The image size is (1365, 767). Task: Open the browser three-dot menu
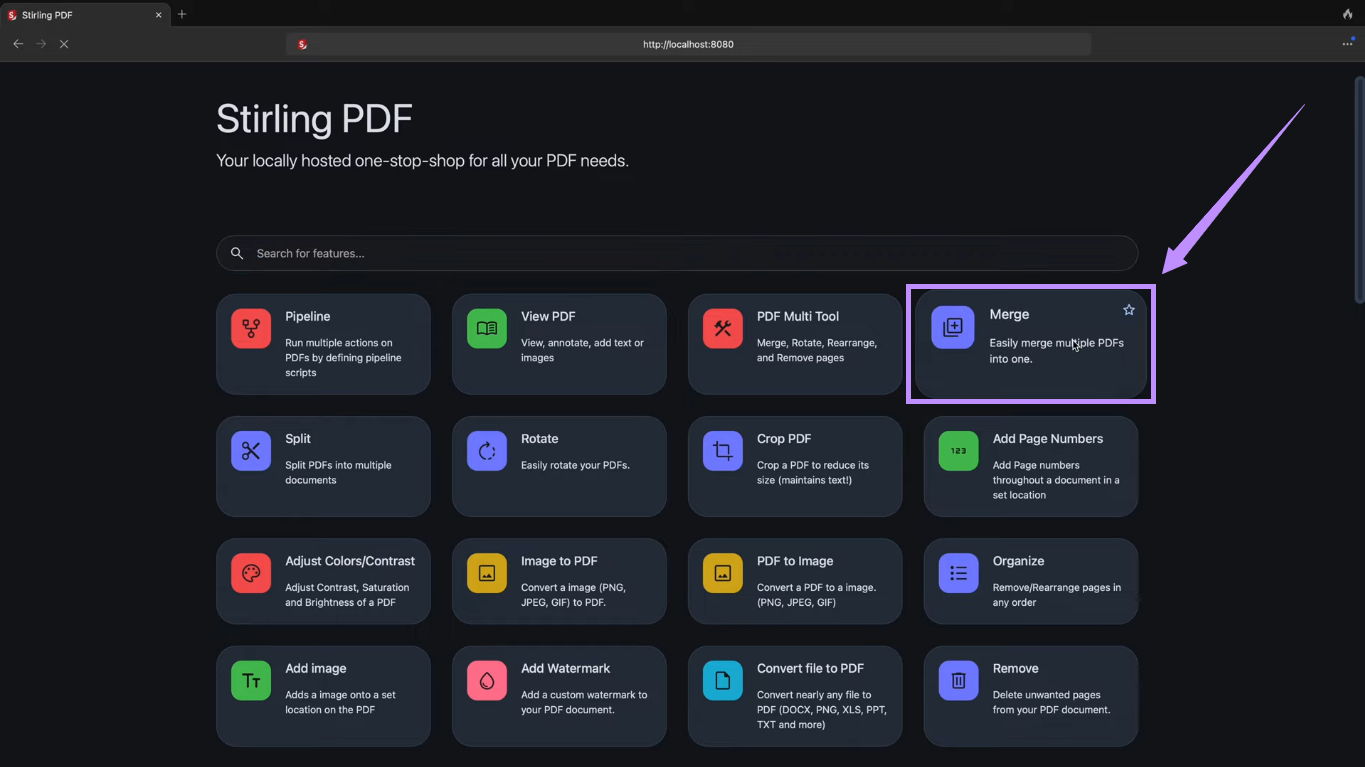pyautogui.click(x=1347, y=44)
